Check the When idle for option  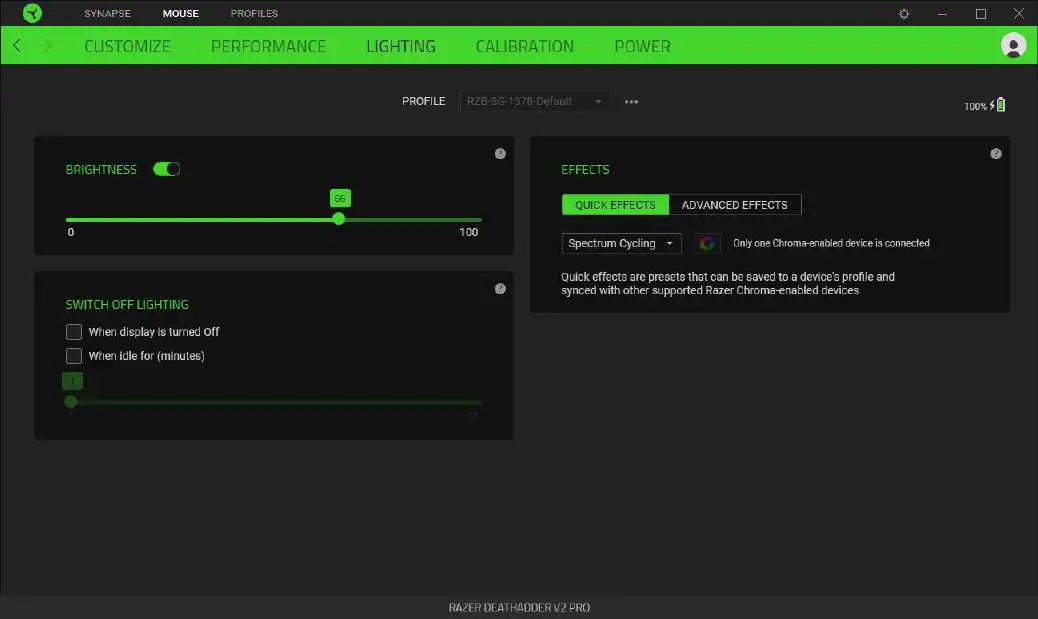pyautogui.click(x=74, y=355)
